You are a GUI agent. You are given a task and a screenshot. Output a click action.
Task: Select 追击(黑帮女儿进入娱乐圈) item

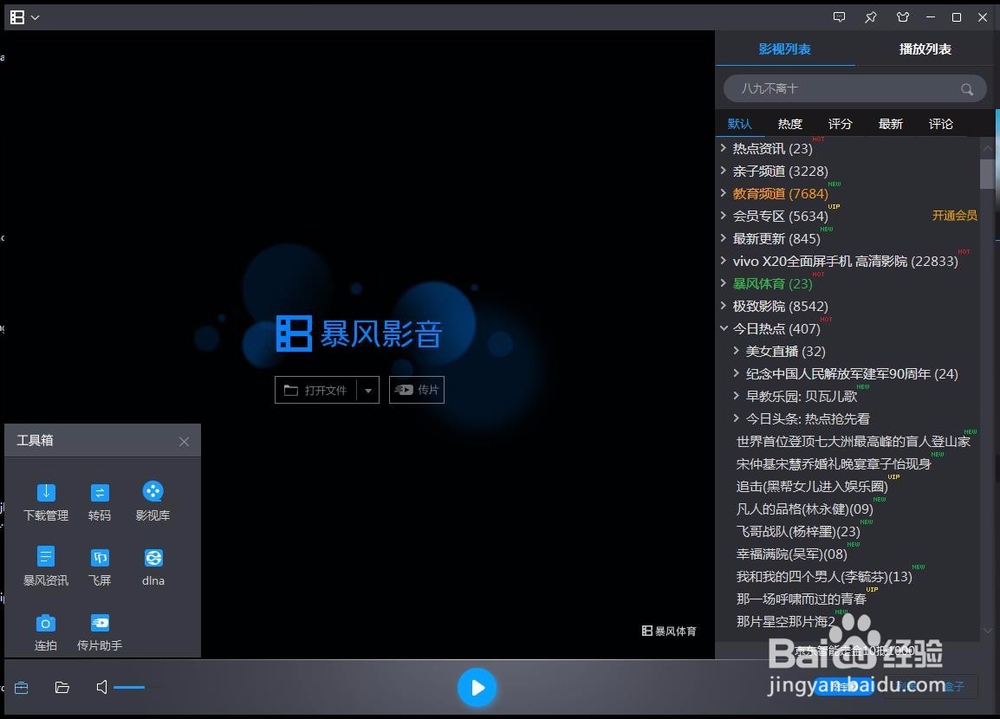(x=812, y=486)
